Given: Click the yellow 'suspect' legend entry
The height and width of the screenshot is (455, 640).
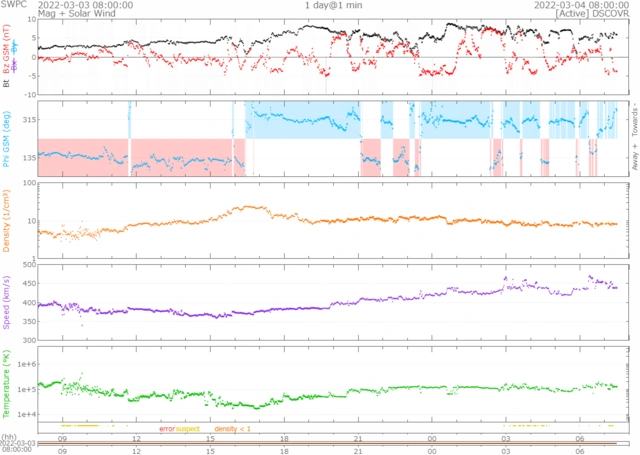Looking at the screenshot, I should (x=188, y=429).
